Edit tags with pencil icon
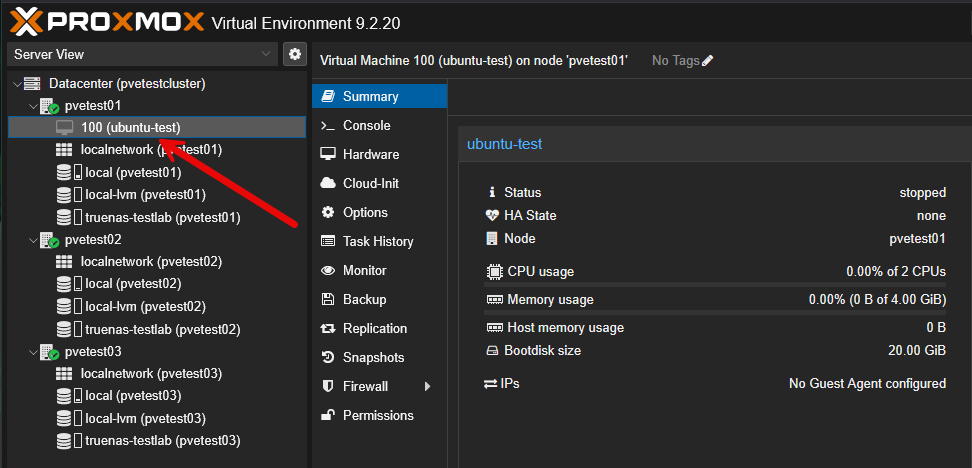 [x=707, y=61]
